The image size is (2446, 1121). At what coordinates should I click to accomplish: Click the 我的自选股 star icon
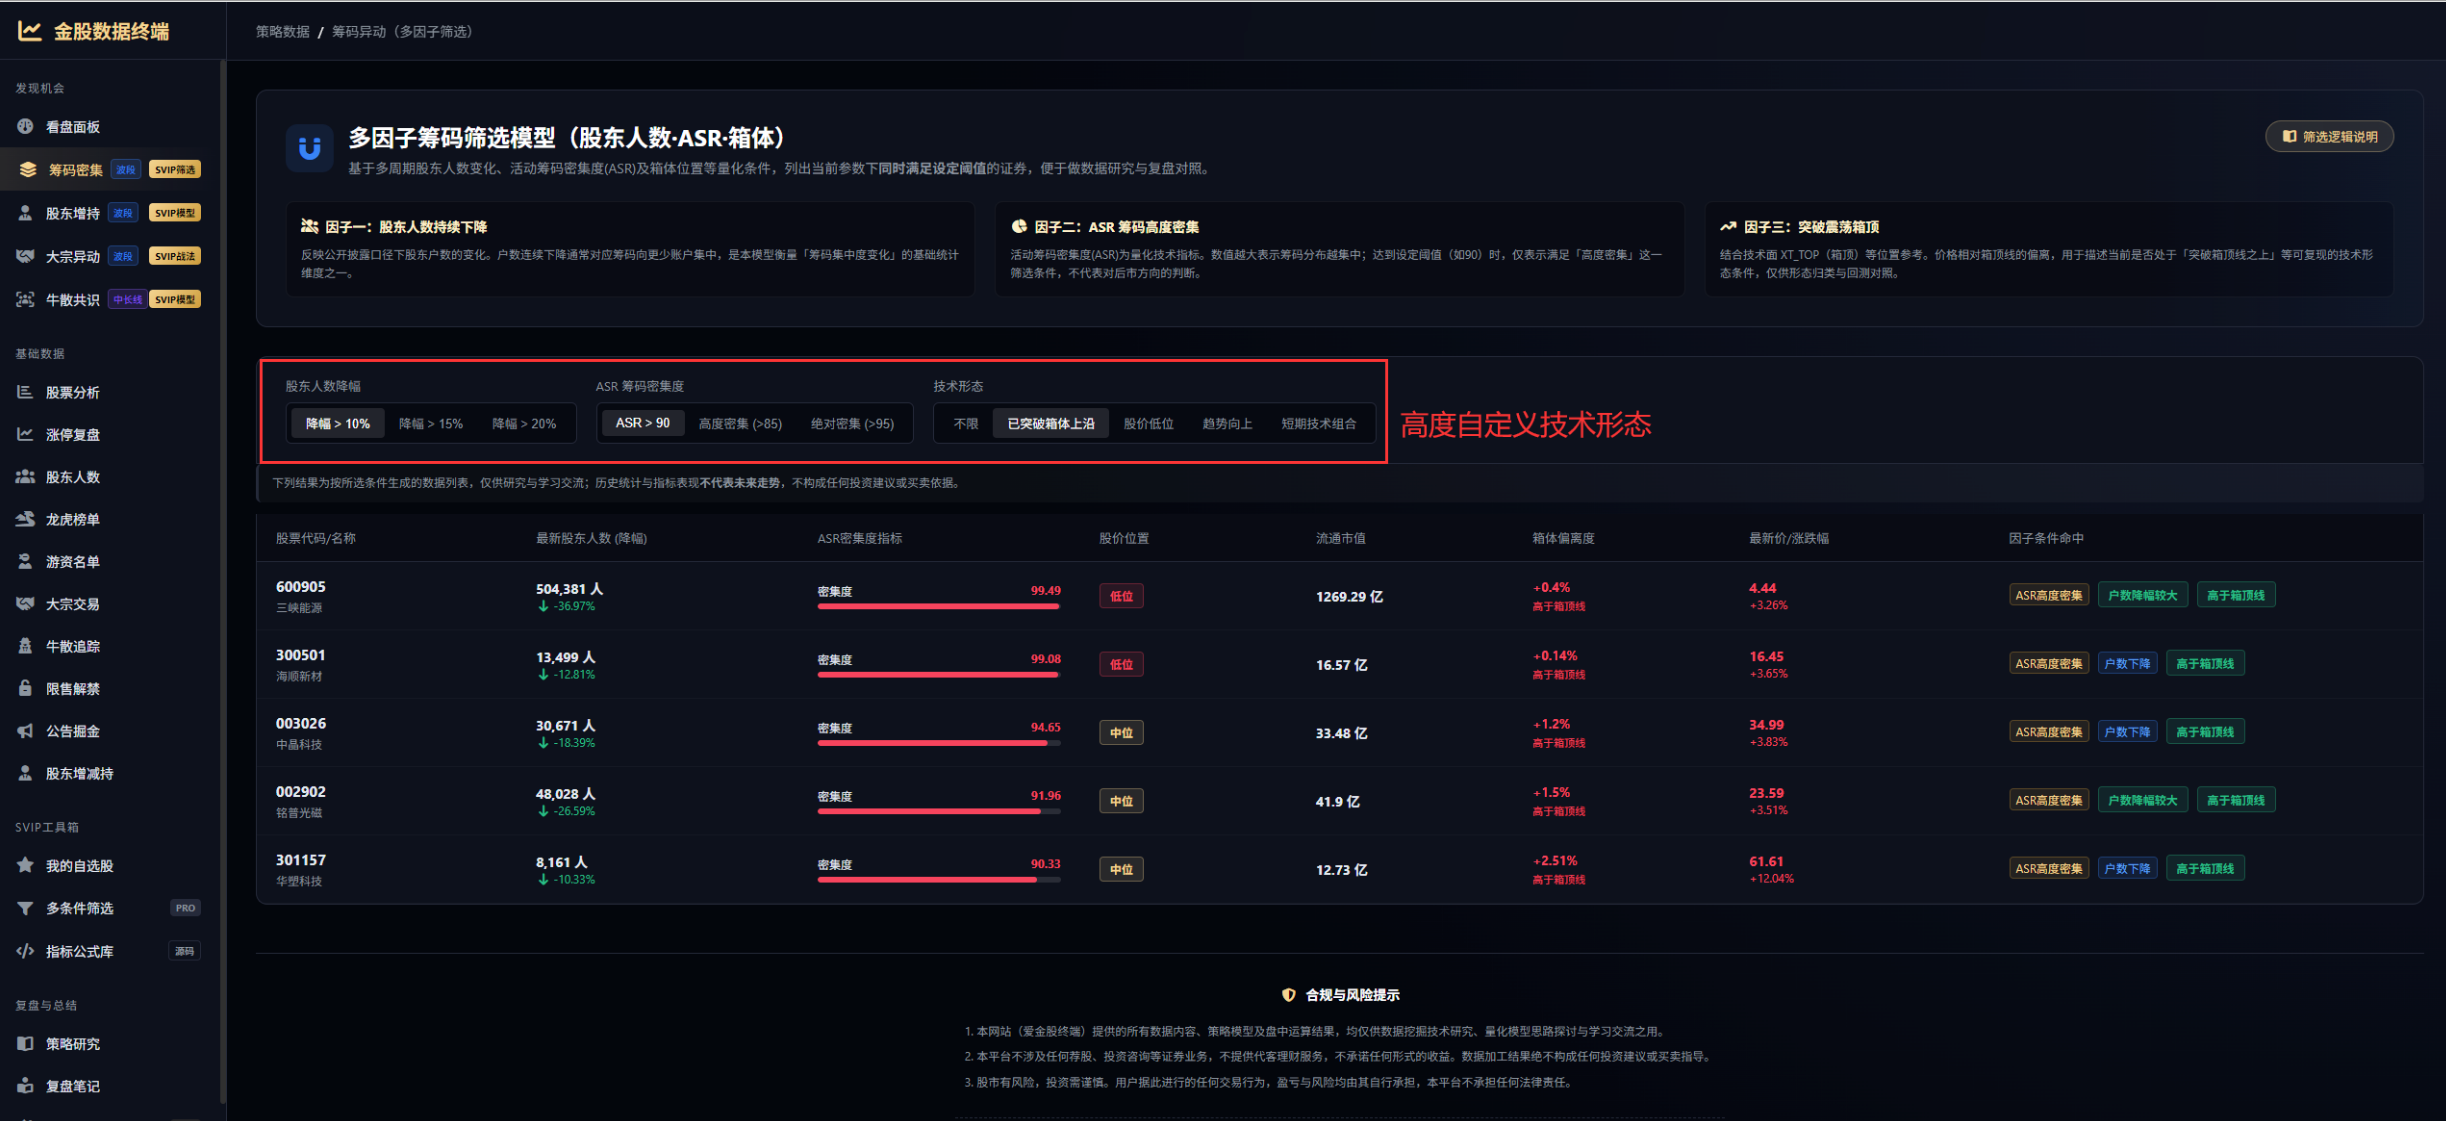(25, 865)
